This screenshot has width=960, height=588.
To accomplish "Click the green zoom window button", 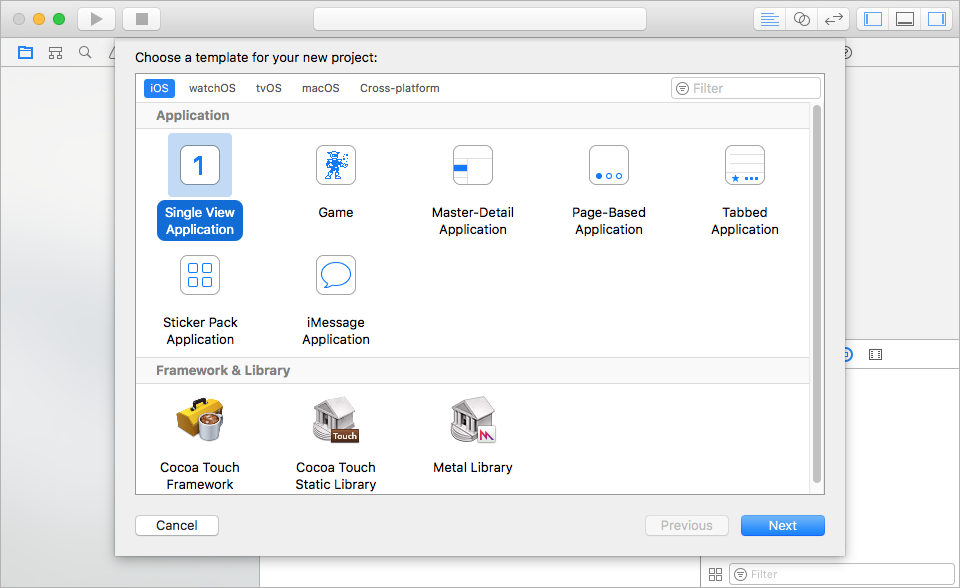I will click(x=59, y=19).
